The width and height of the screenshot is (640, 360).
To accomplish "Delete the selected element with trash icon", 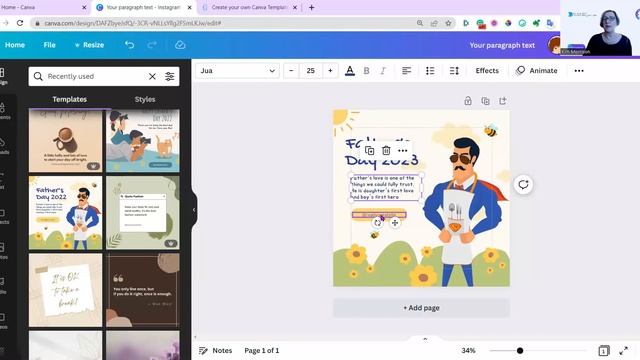I will (386, 151).
